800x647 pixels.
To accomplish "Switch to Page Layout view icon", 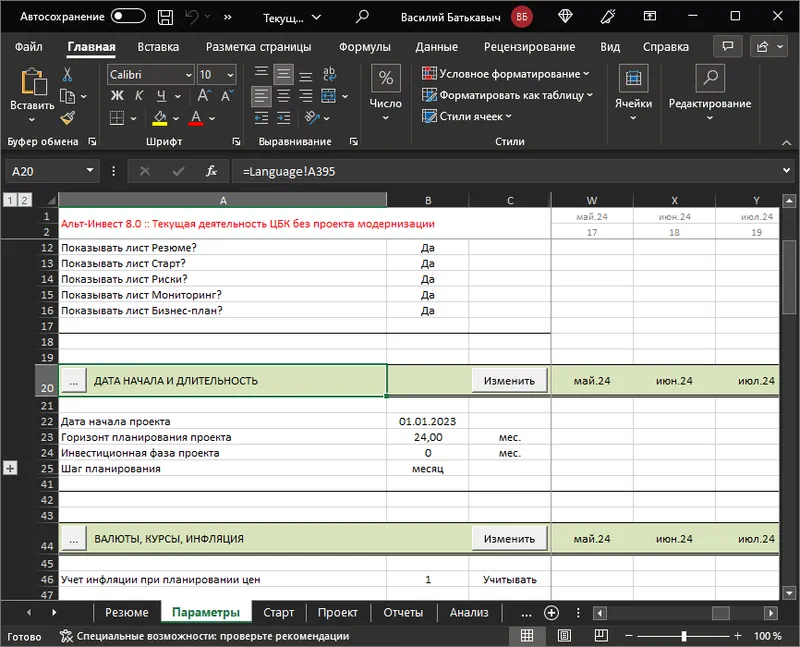I will pos(564,636).
